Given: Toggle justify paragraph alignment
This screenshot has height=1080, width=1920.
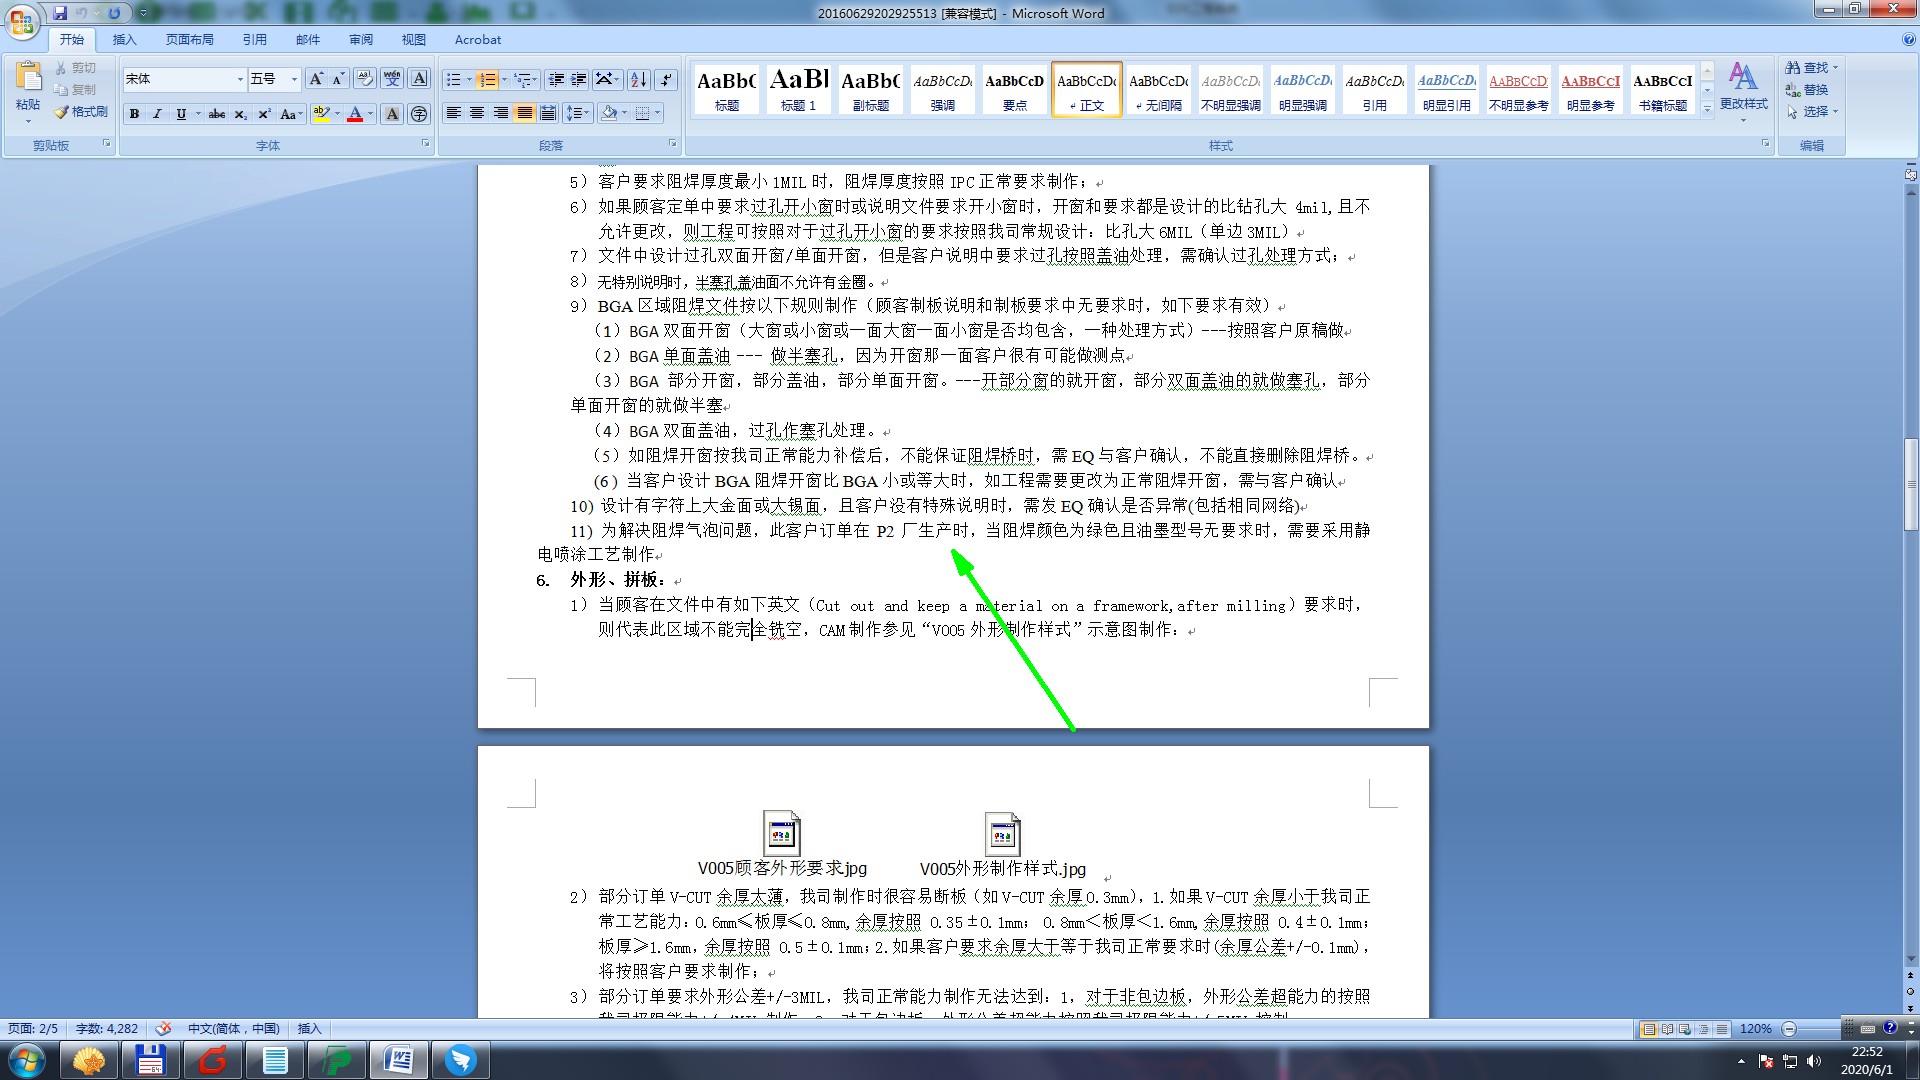Looking at the screenshot, I should [524, 113].
